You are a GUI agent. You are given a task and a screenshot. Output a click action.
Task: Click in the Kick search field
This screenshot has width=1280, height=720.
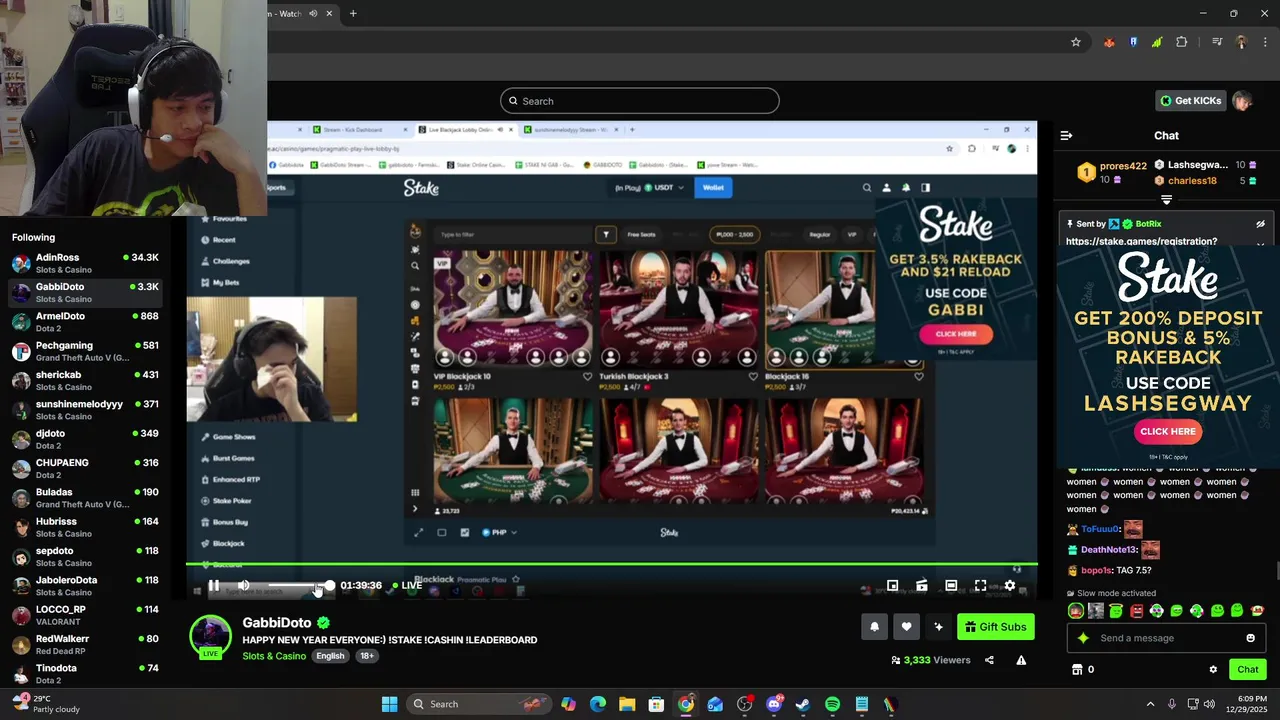[639, 101]
